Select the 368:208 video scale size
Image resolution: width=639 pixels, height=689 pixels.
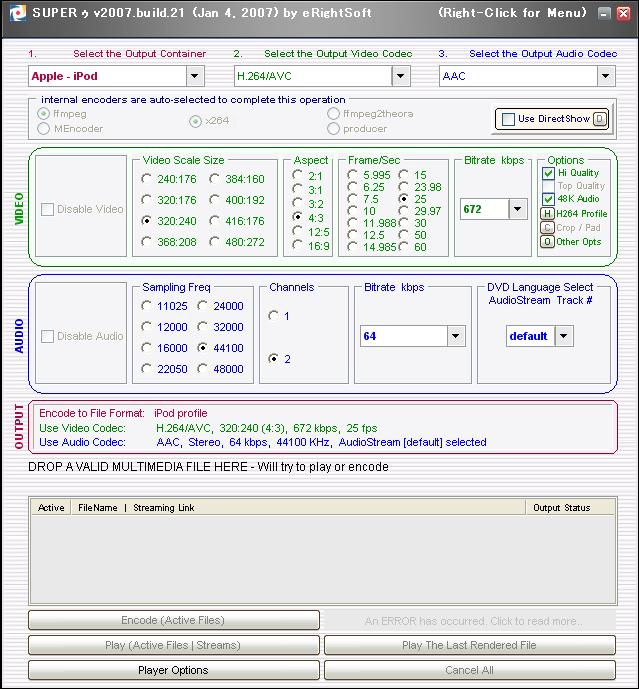[146, 242]
